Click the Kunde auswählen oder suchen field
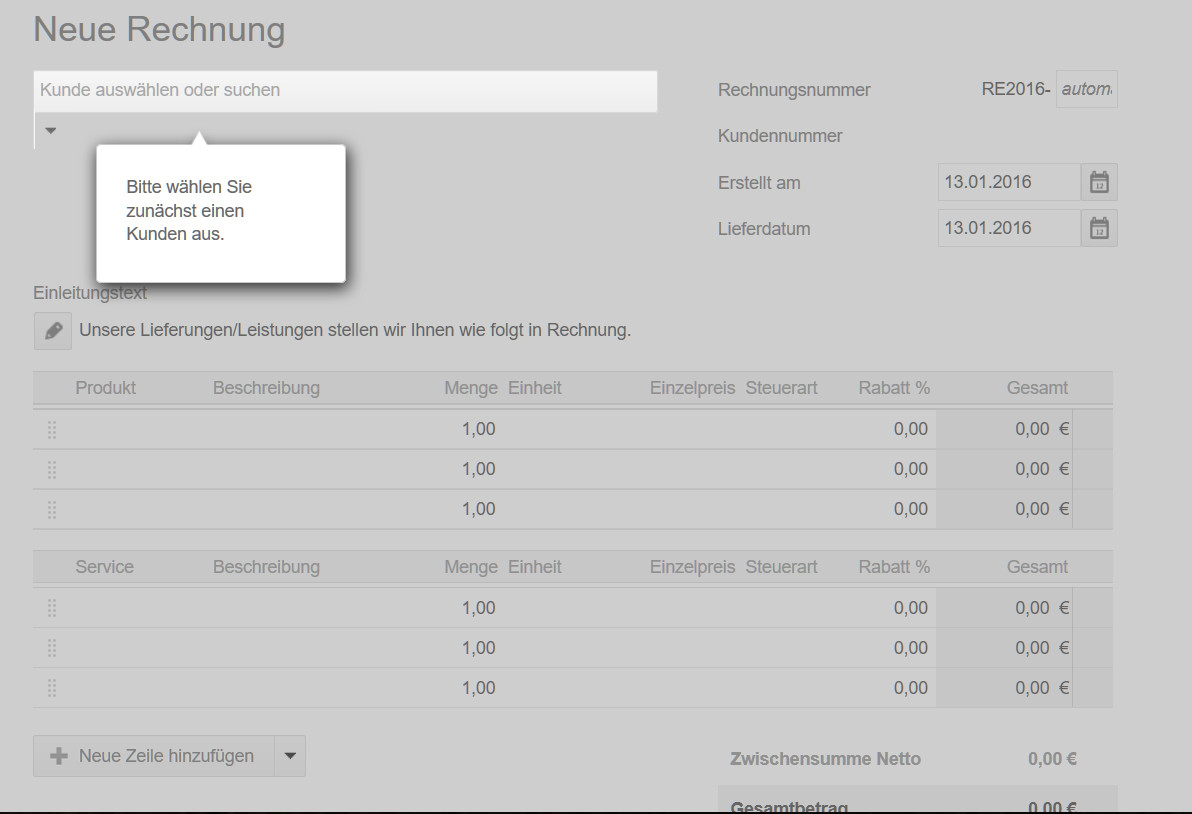 tap(345, 91)
